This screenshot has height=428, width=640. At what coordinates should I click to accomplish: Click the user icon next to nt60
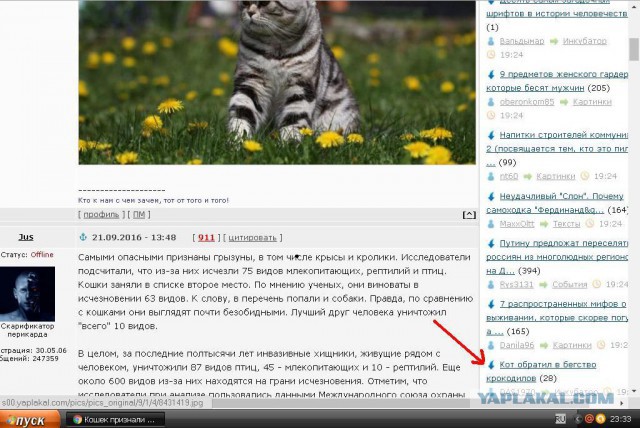tap(491, 176)
